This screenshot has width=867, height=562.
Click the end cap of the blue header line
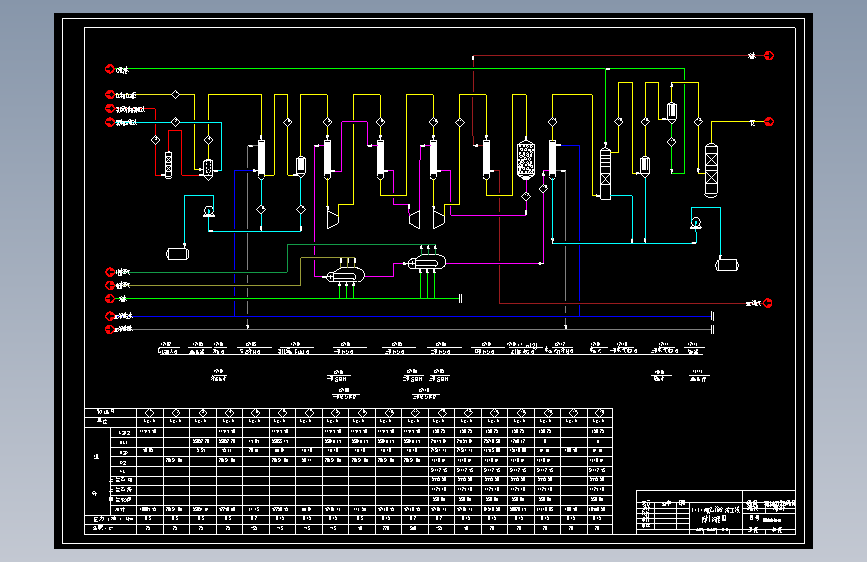(x=712, y=316)
